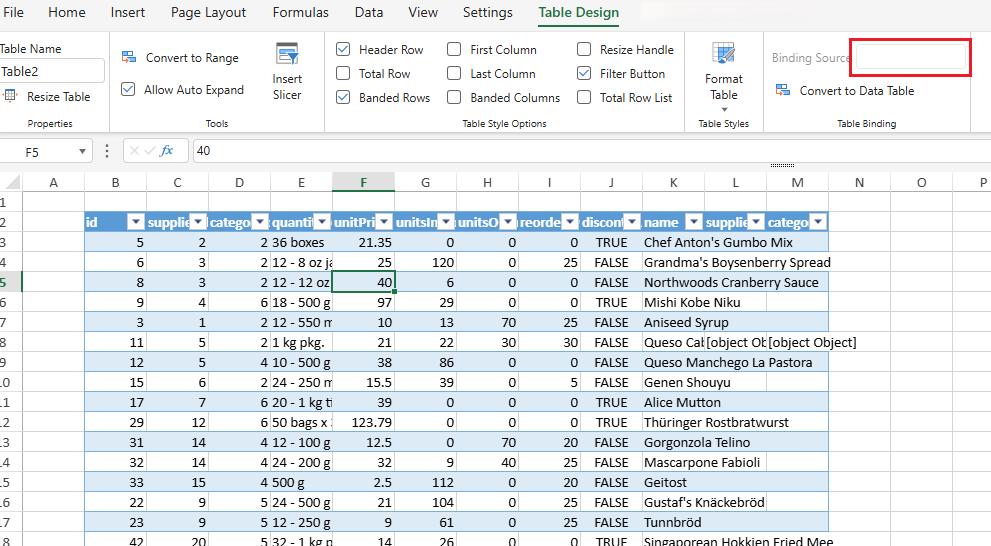Click the Convert to Range button label
Viewport: 991px width, 546px height.
tap(192, 58)
